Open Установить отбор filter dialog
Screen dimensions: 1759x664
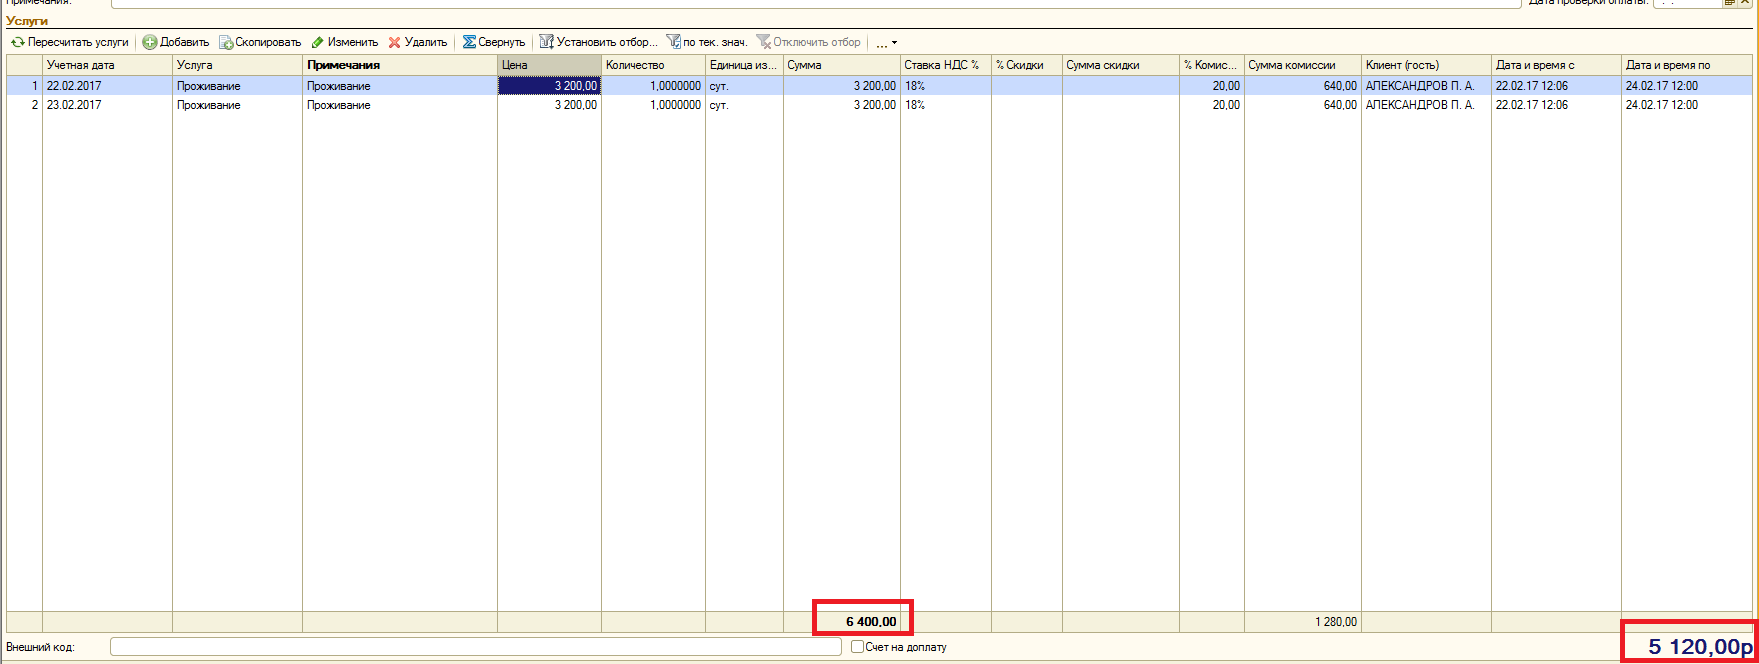point(598,42)
